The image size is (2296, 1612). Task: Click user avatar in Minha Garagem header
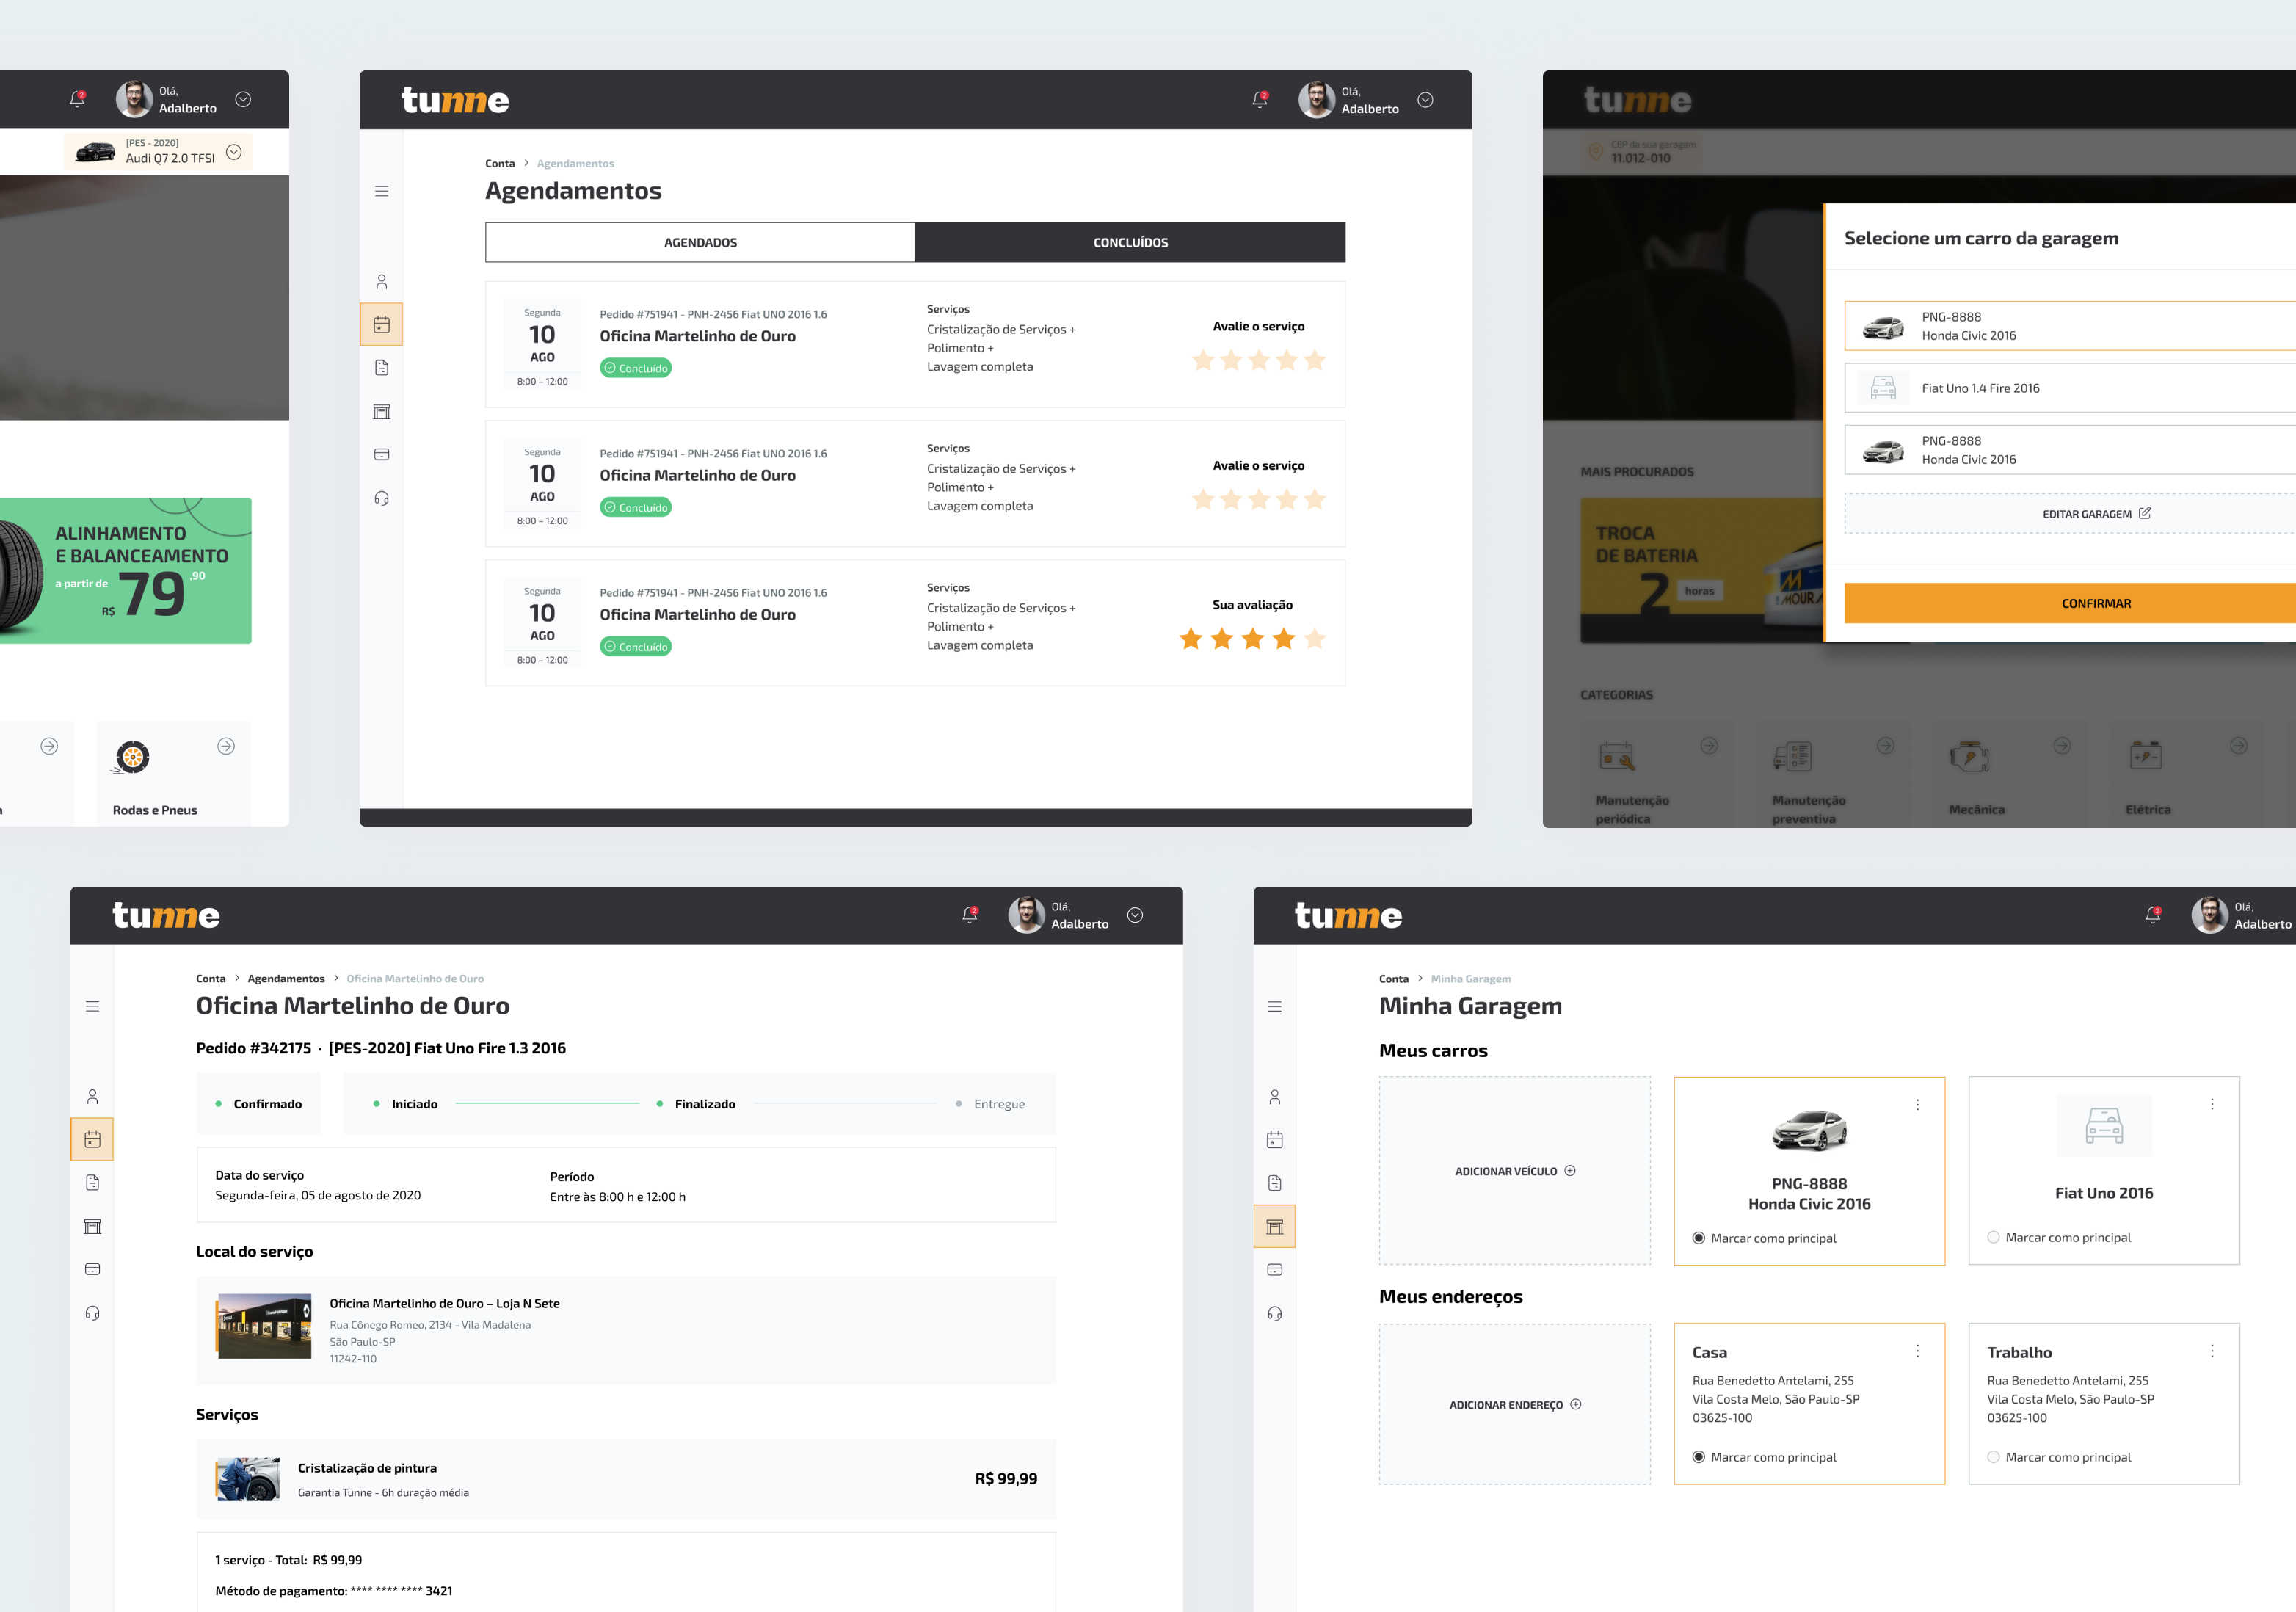click(2209, 914)
